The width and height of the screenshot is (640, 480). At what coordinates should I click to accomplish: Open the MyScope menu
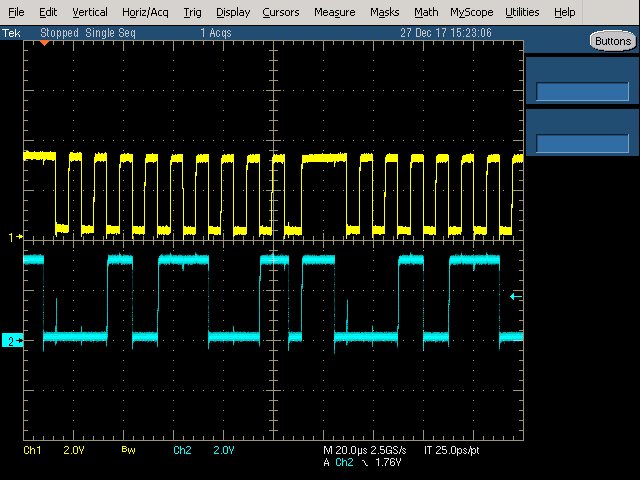pos(471,12)
